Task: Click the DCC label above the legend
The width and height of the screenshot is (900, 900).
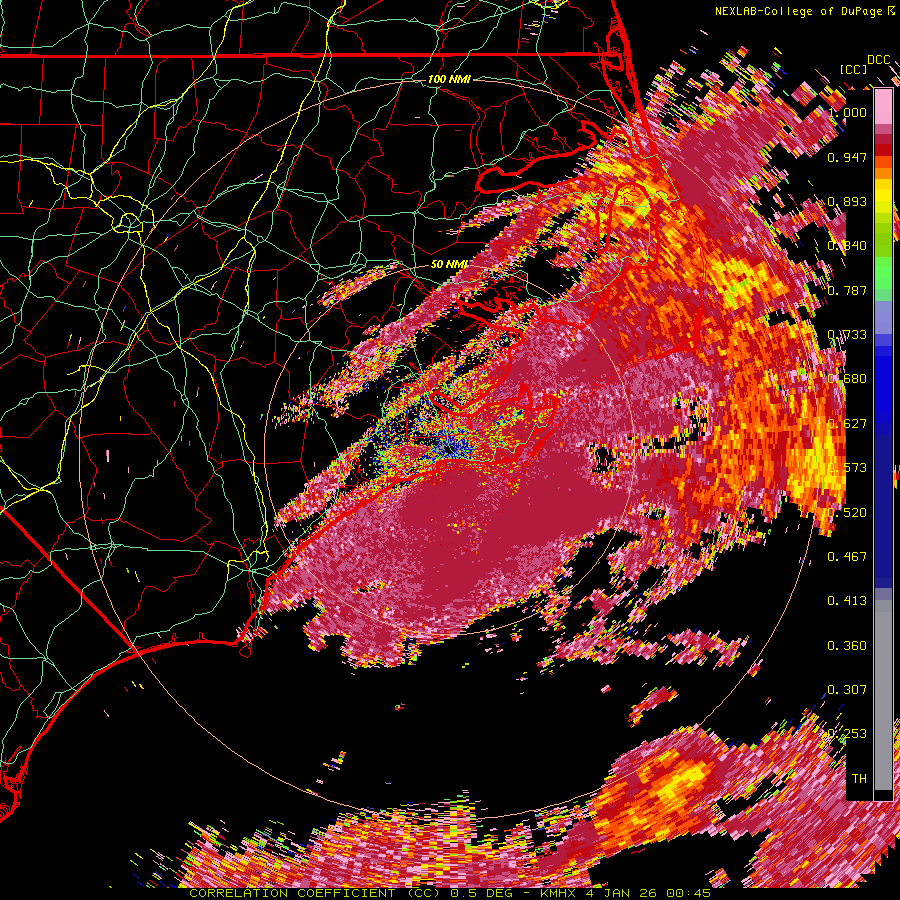Action: [879, 60]
